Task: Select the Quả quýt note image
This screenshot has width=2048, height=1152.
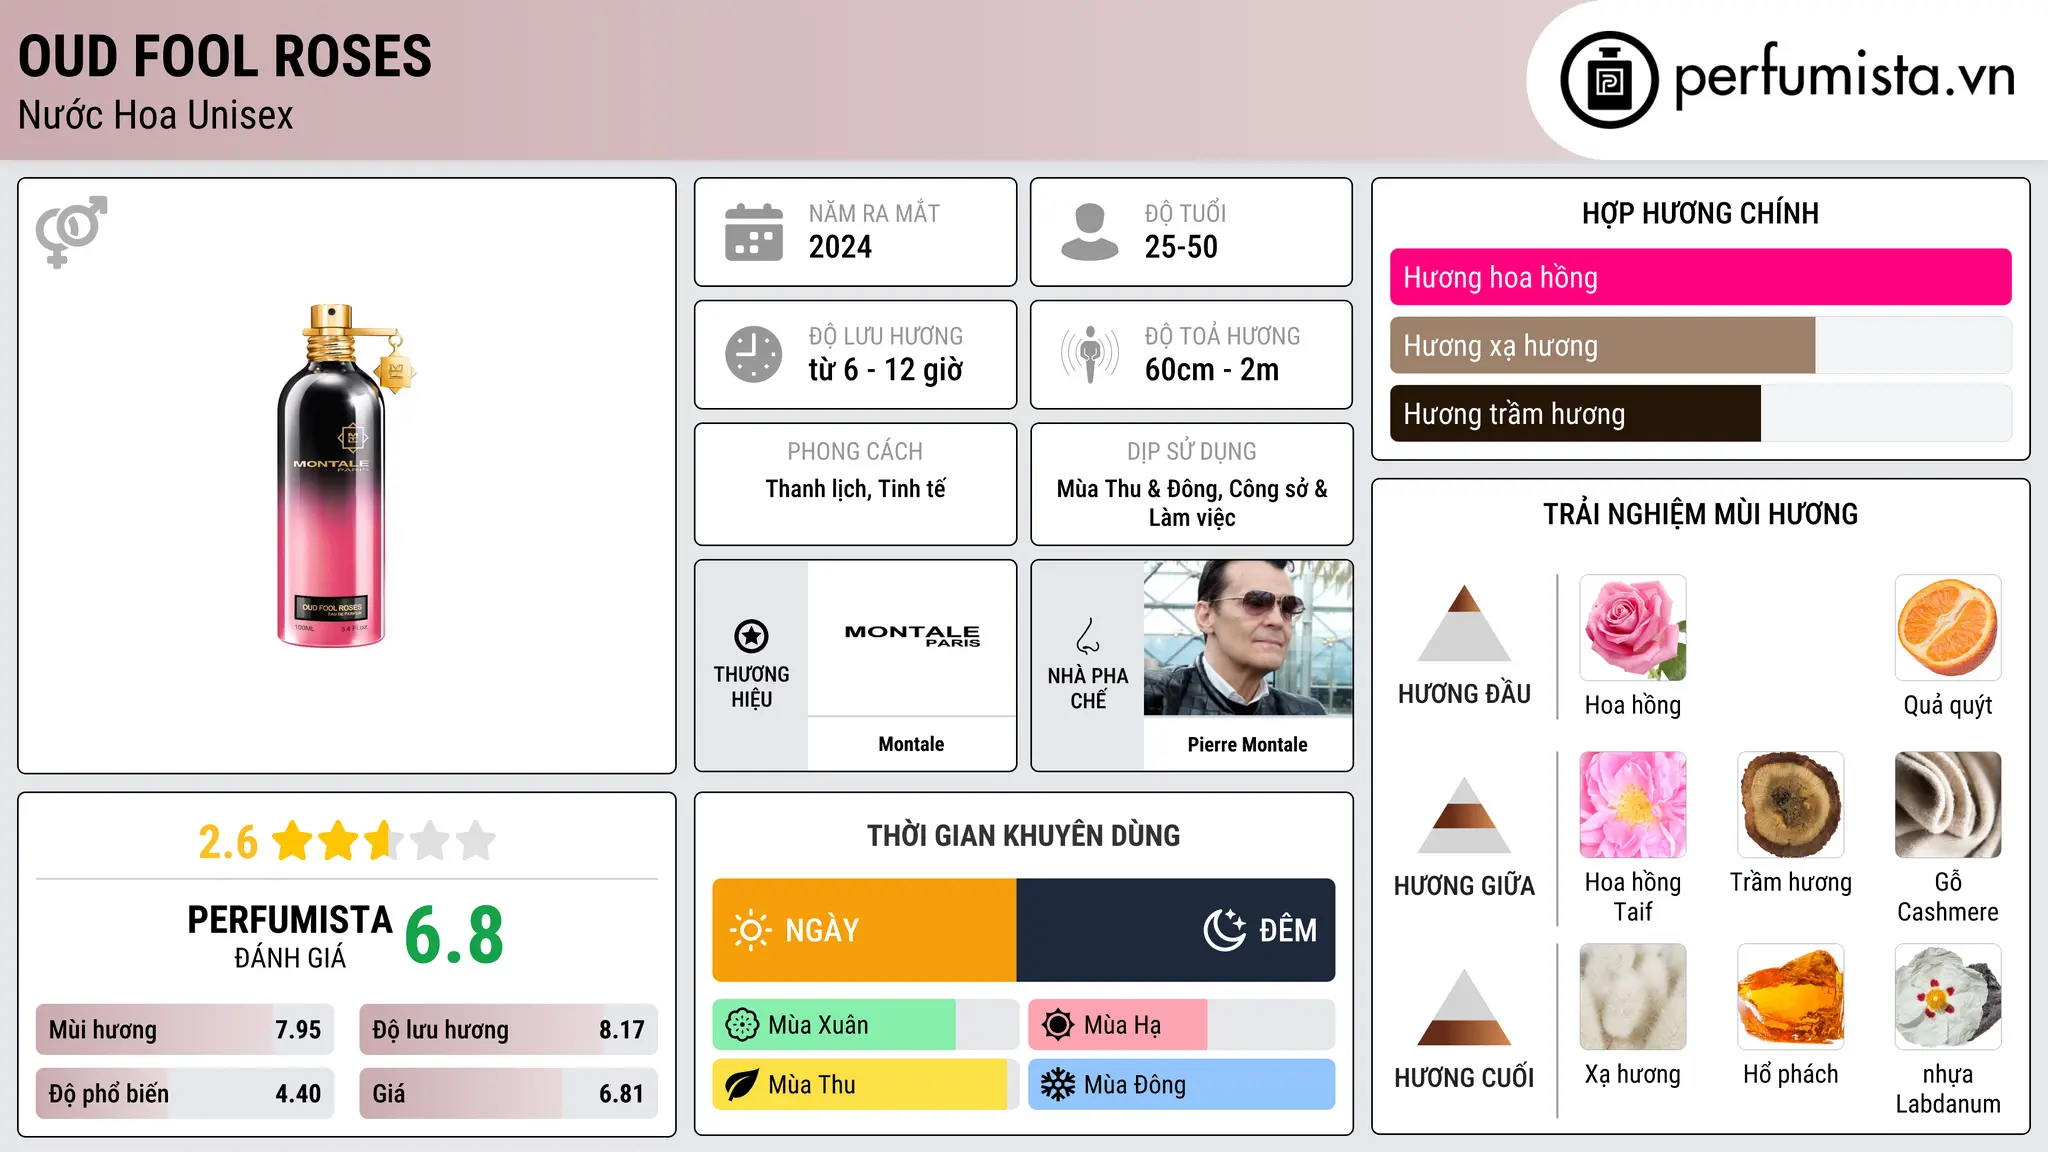Action: pyautogui.click(x=1948, y=628)
